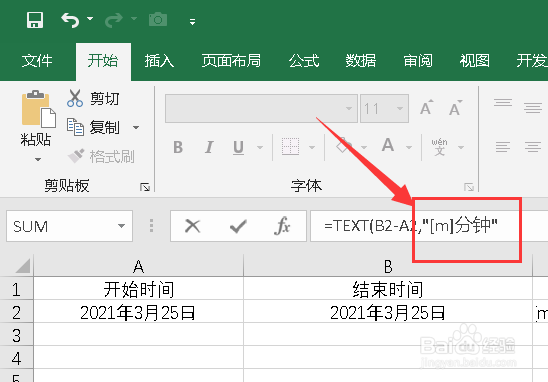Click the Cancel X formula button

(x=193, y=226)
